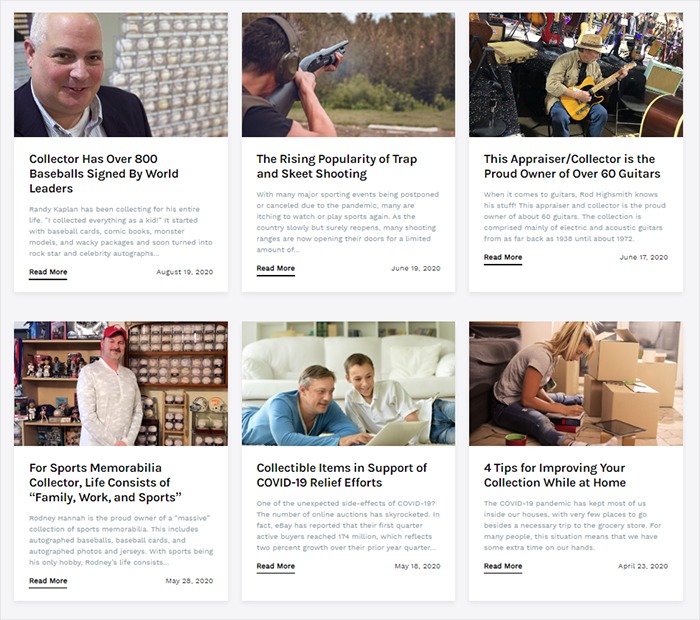Open '4 Tips for Improving Your Collection' title

554,475
